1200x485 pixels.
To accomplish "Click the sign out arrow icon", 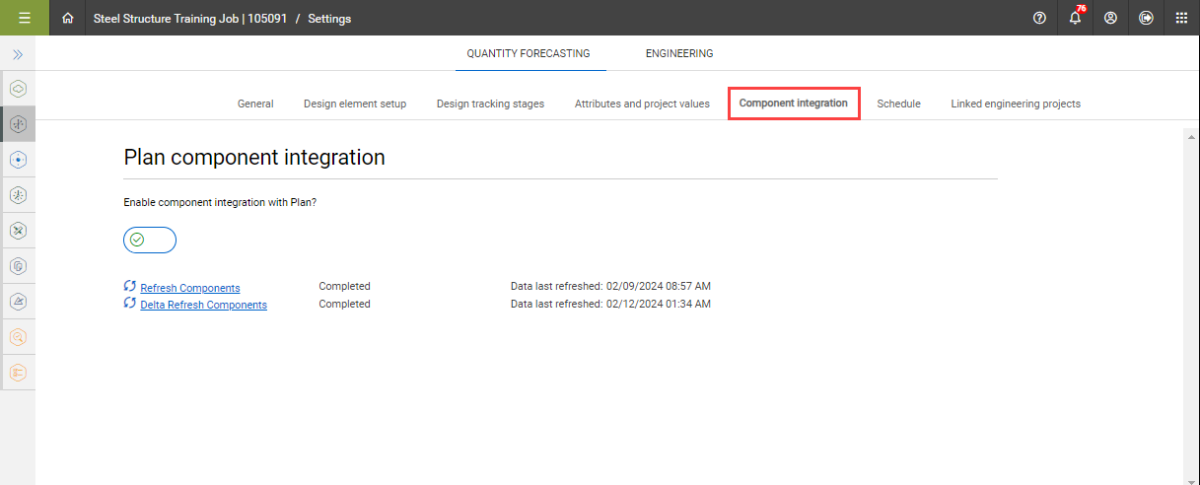I will [x=1146, y=18].
